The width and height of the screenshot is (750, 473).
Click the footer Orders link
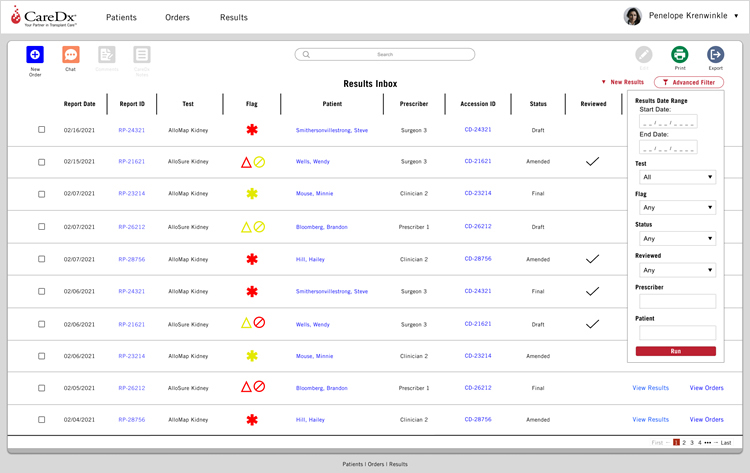pyautogui.click(x=376, y=464)
